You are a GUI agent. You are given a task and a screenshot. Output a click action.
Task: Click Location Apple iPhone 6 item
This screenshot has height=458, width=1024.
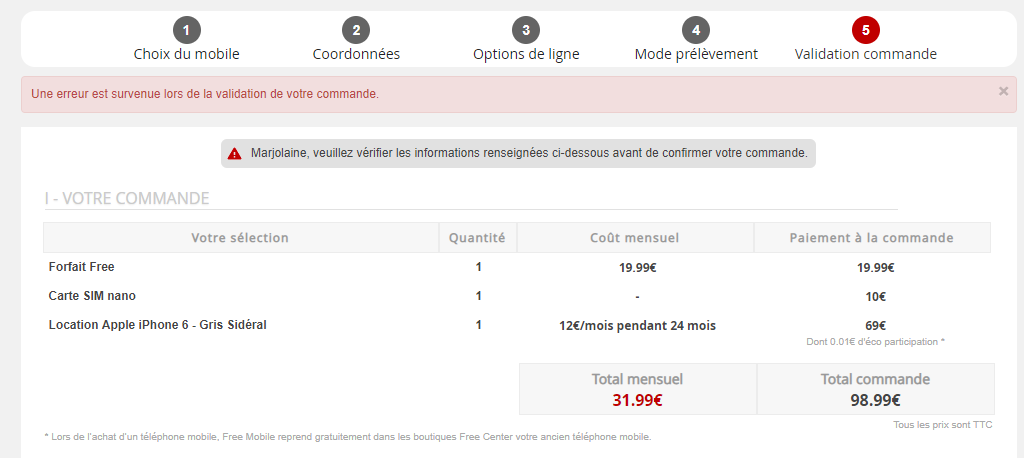coord(157,325)
